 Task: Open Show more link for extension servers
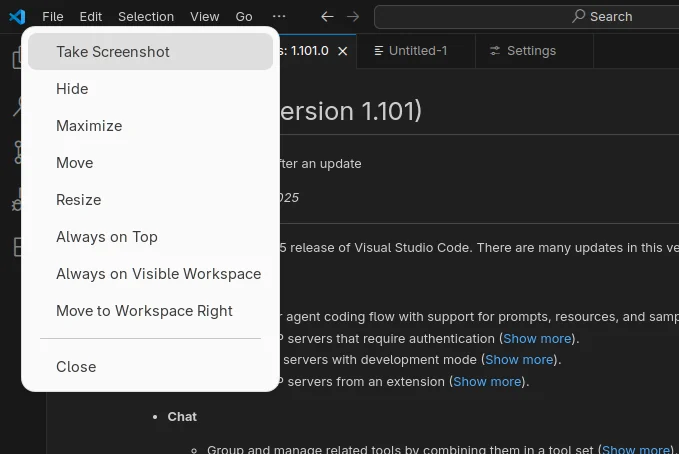tap(487, 382)
